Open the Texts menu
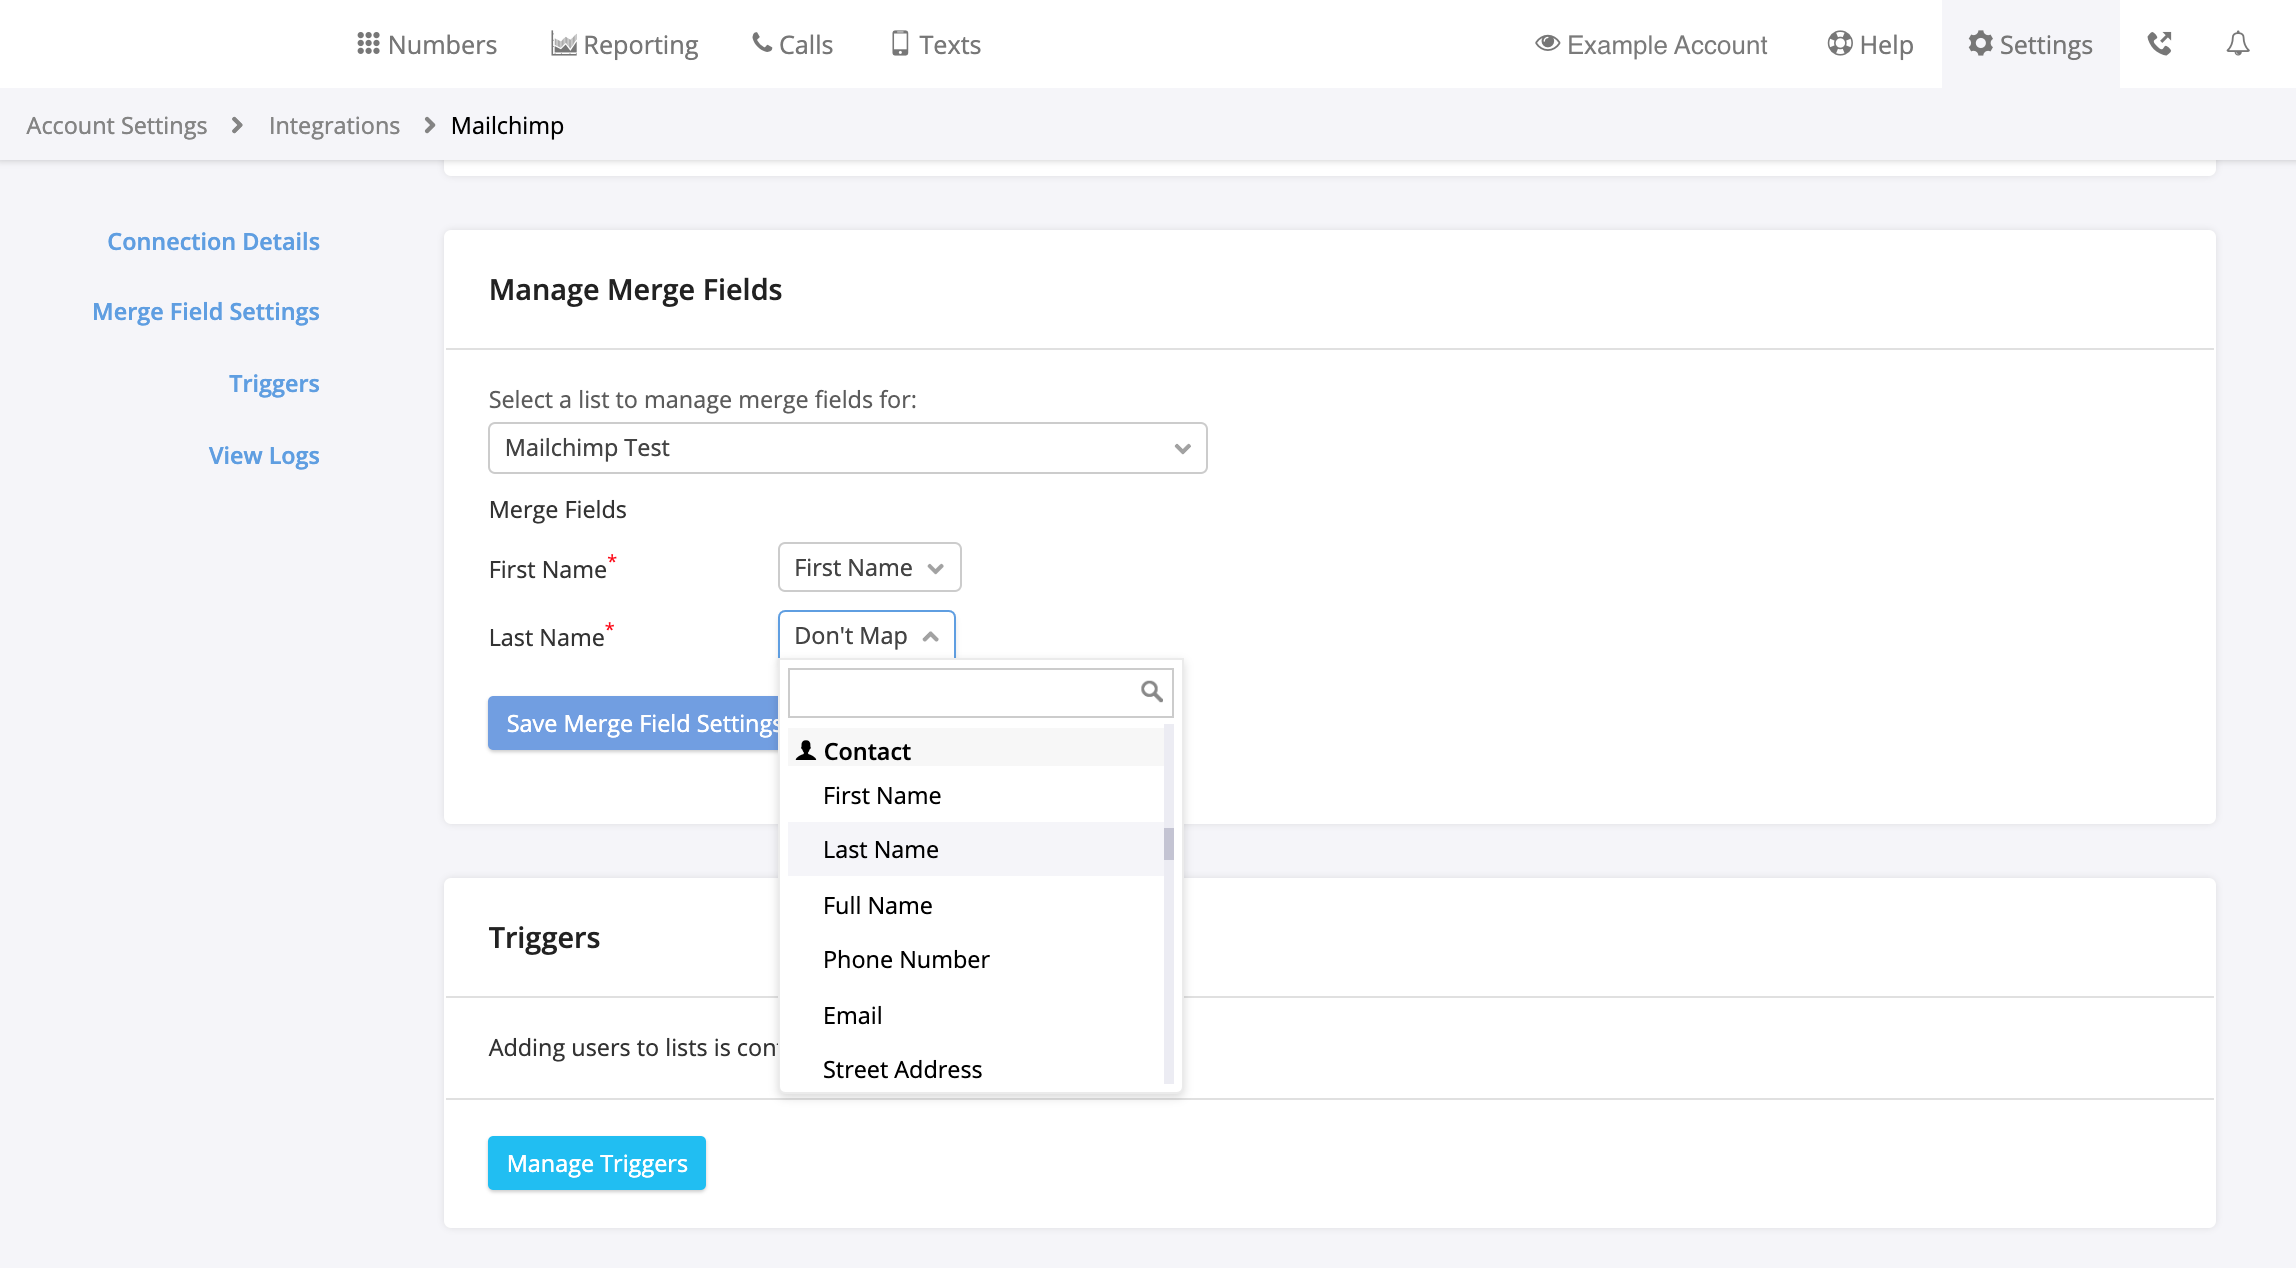Viewport: 2296px width, 1268px height. click(x=936, y=44)
